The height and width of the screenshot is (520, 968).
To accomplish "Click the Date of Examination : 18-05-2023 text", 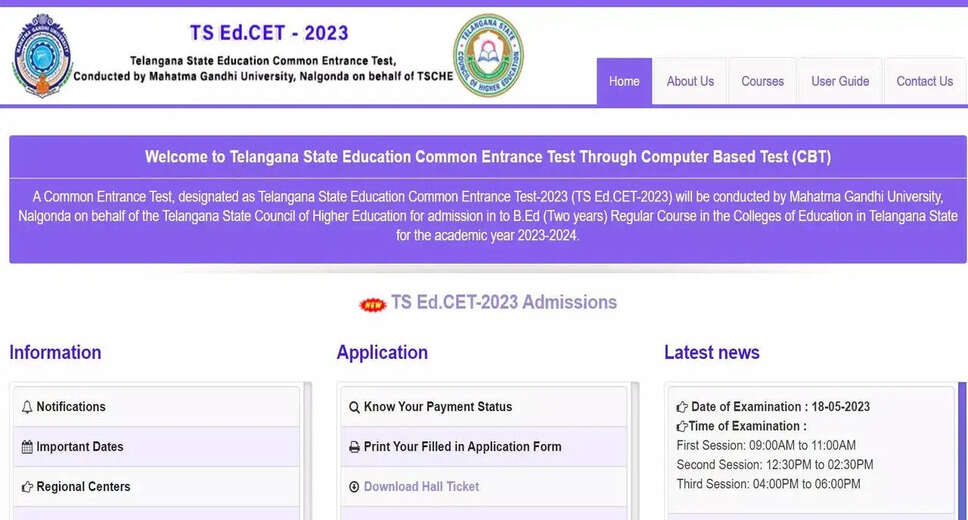I will [x=780, y=407].
